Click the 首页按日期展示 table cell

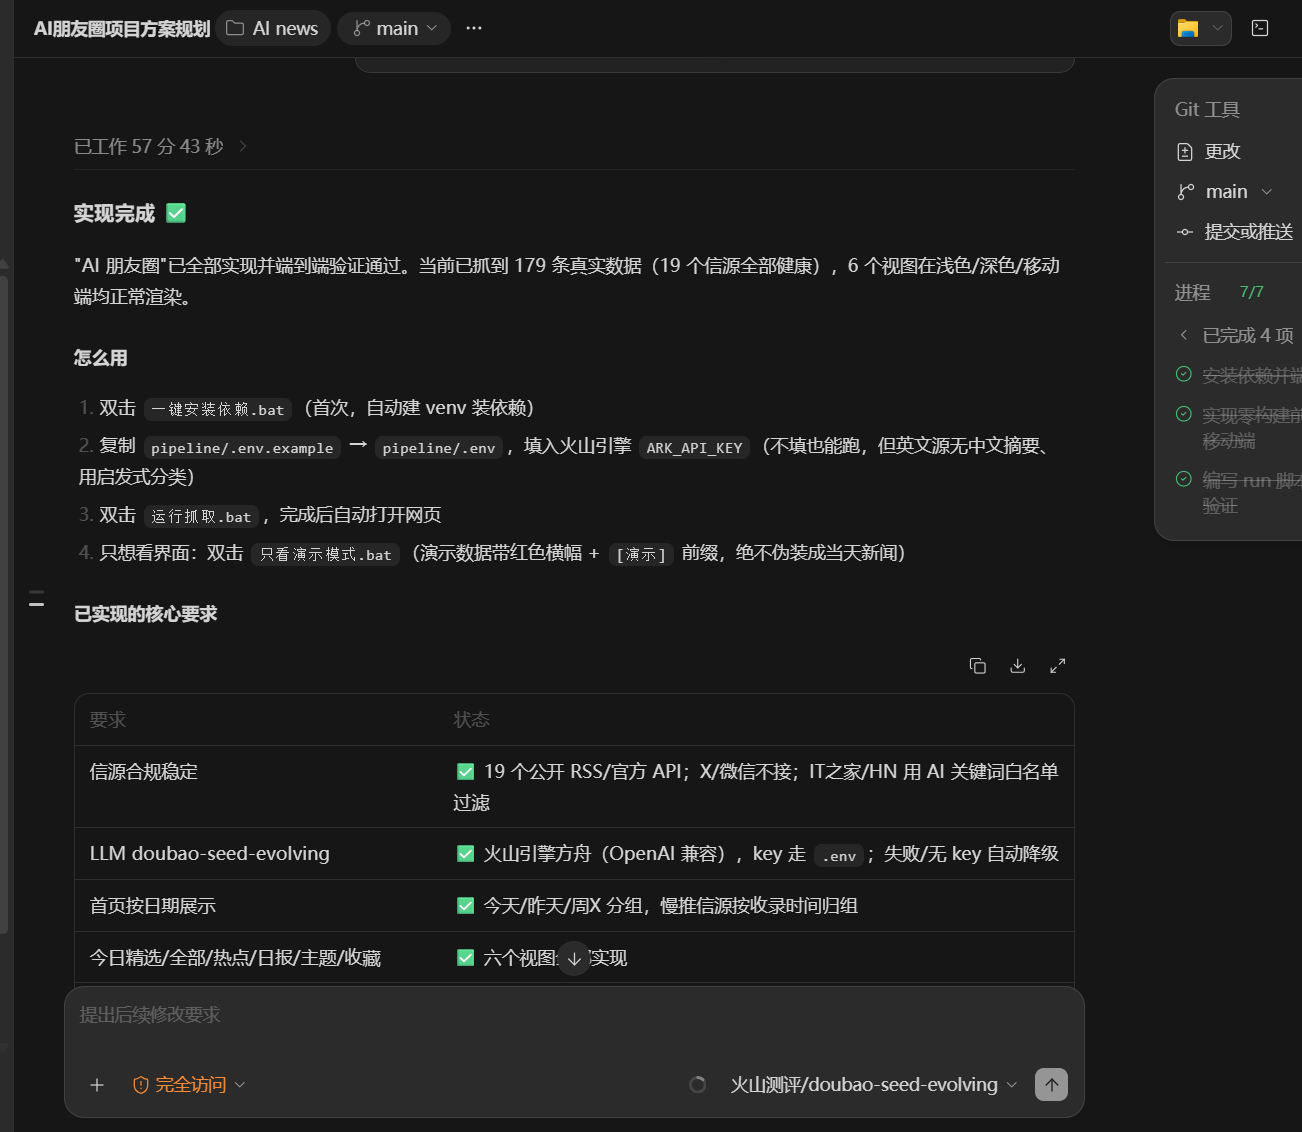pos(153,906)
